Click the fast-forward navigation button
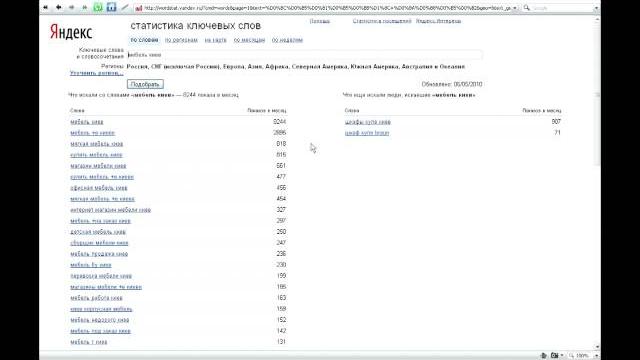Viewport: 640px width, 360px height. point(84,7)
